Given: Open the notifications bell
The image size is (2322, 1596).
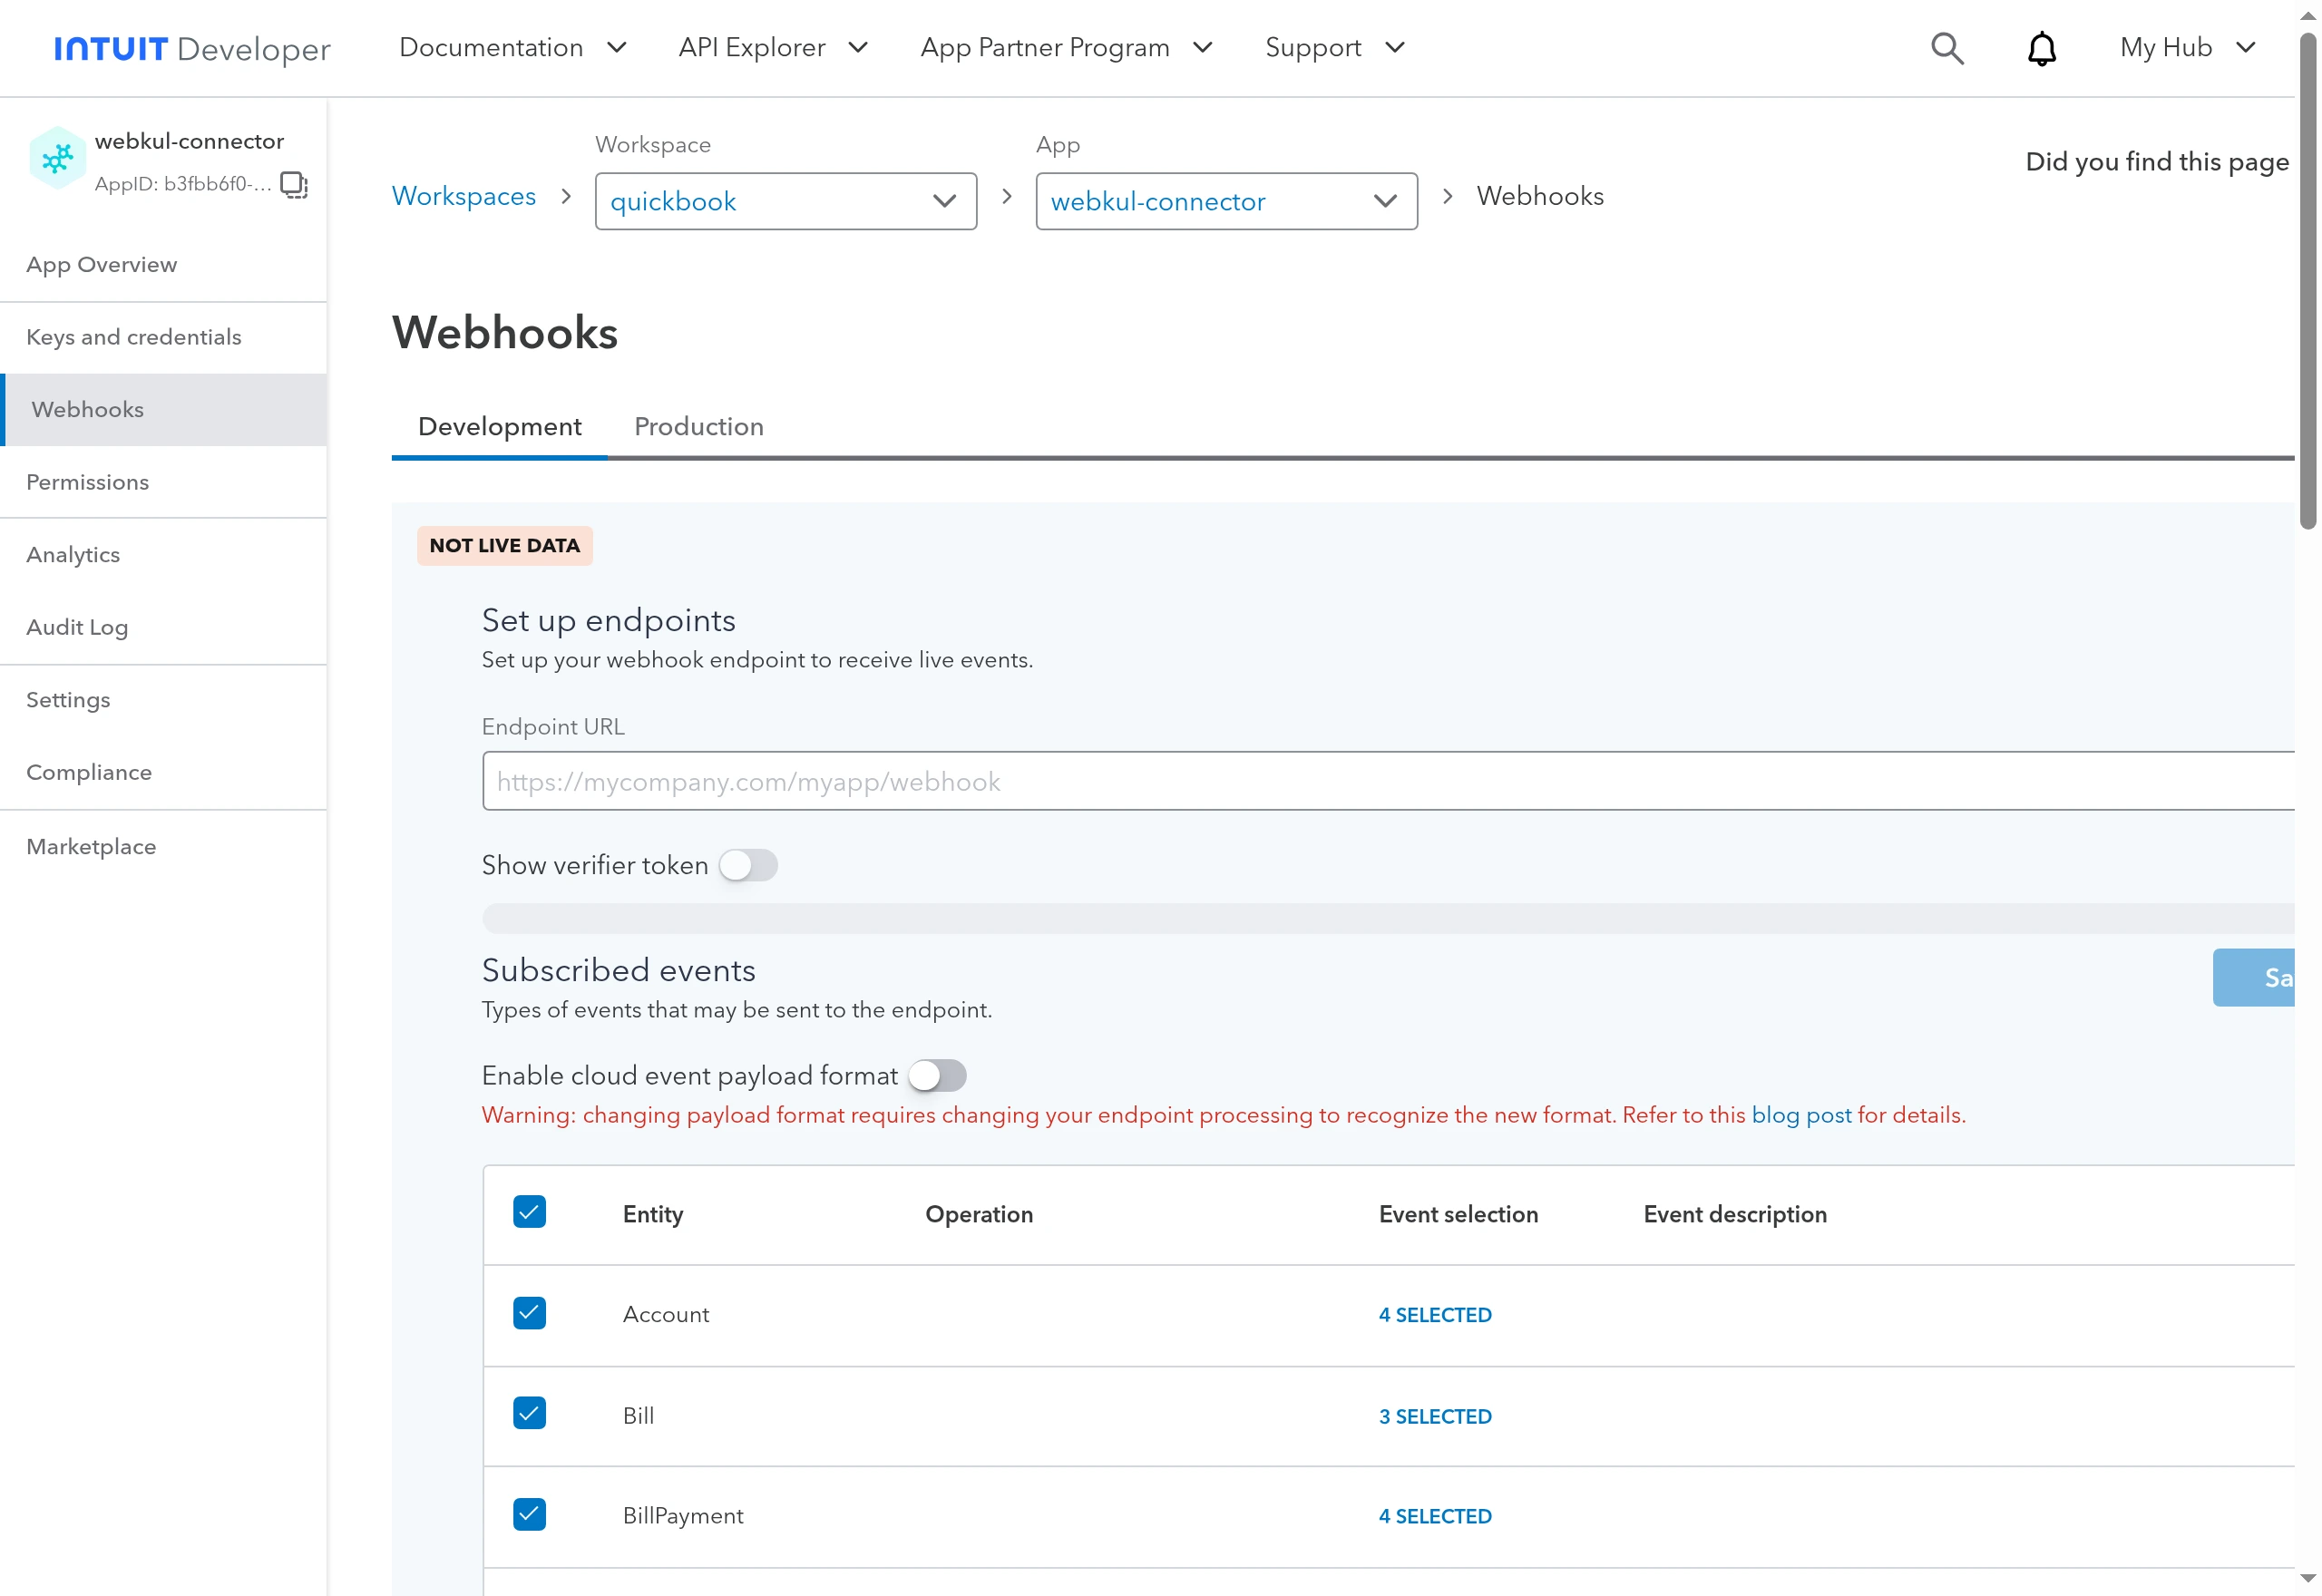Looking at the screenshot, I should click(x=2041, y=48).
